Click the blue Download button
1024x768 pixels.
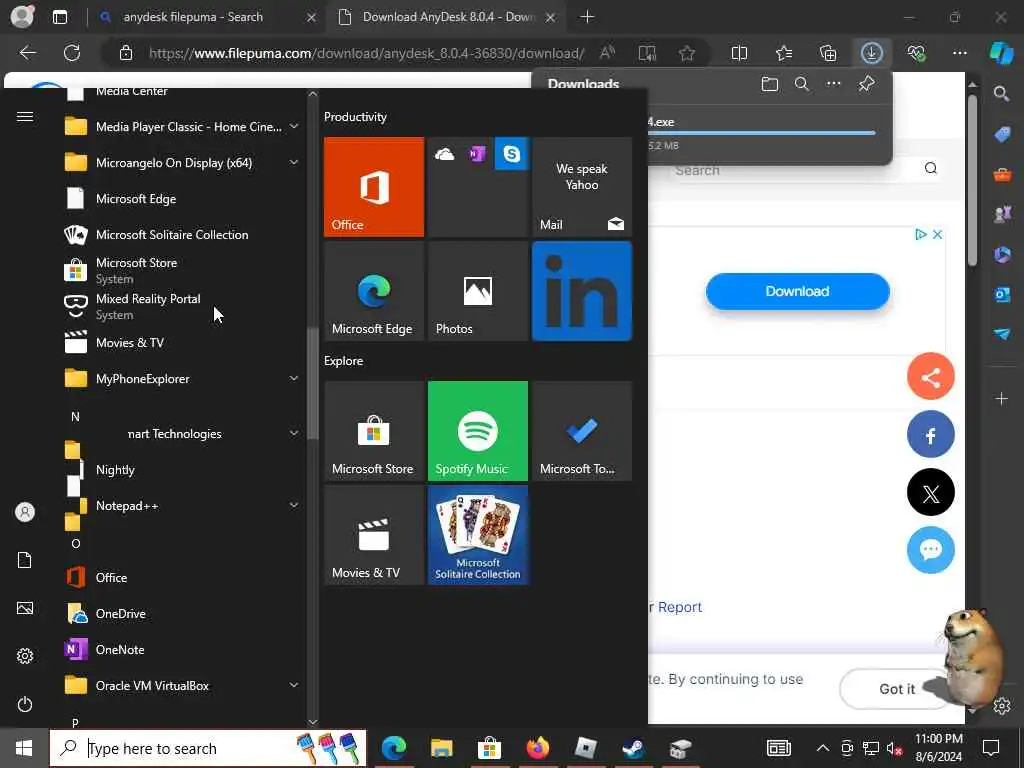[x=797, y=291]
